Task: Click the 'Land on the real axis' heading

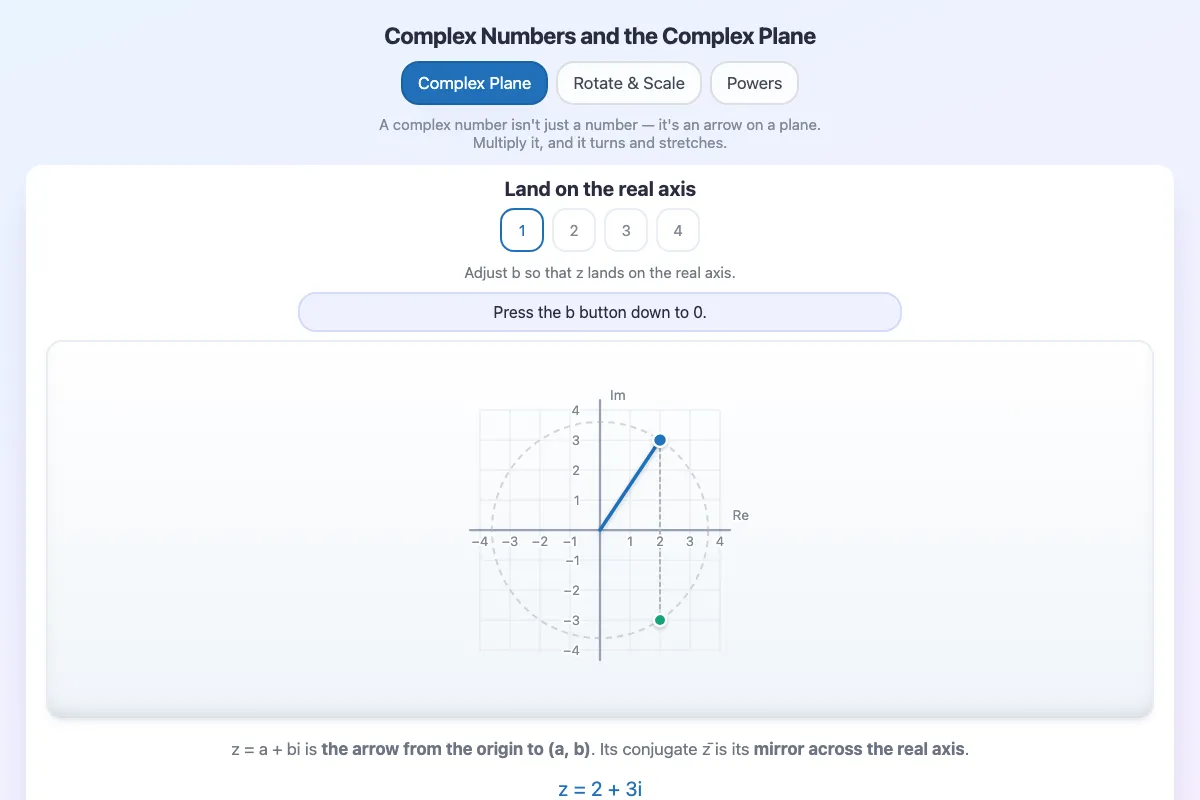Action: 600,189
